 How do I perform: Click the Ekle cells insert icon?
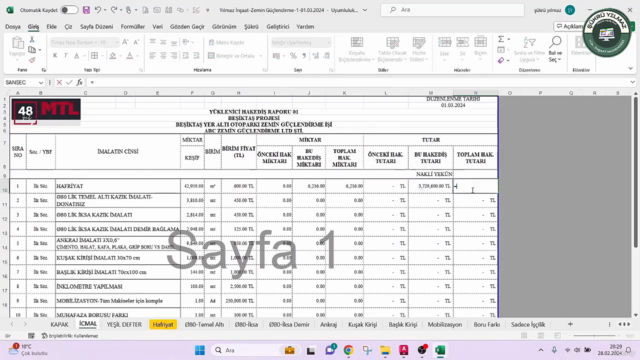click(444, 42)
